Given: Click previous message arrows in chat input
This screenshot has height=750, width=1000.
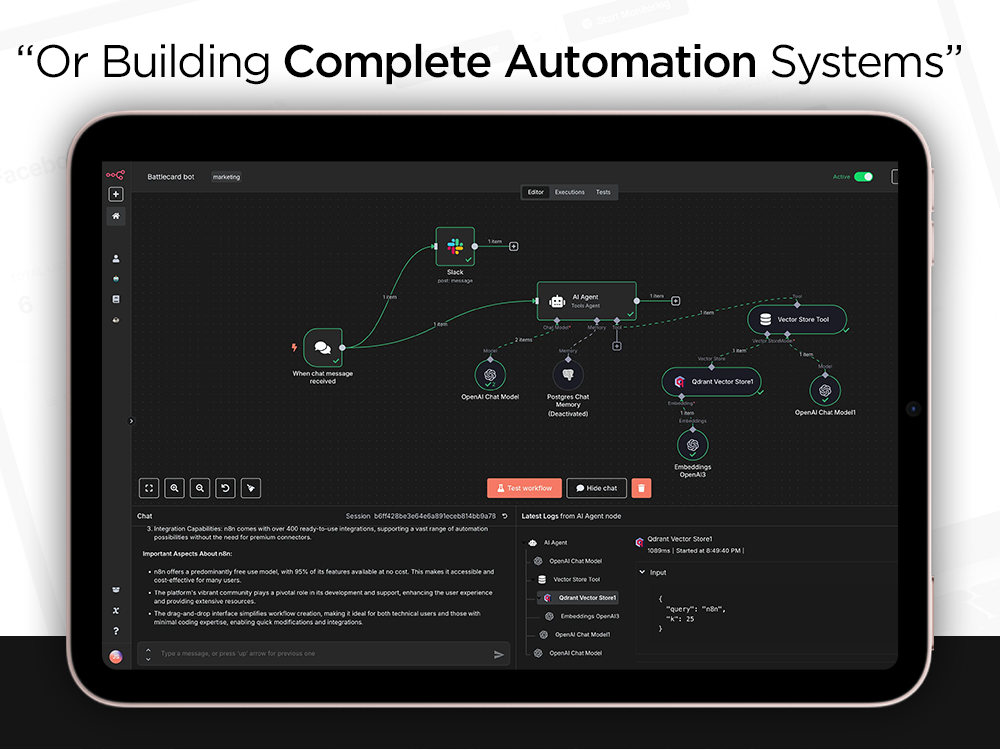Looking at the screenshot, I should tap(148, 654).
